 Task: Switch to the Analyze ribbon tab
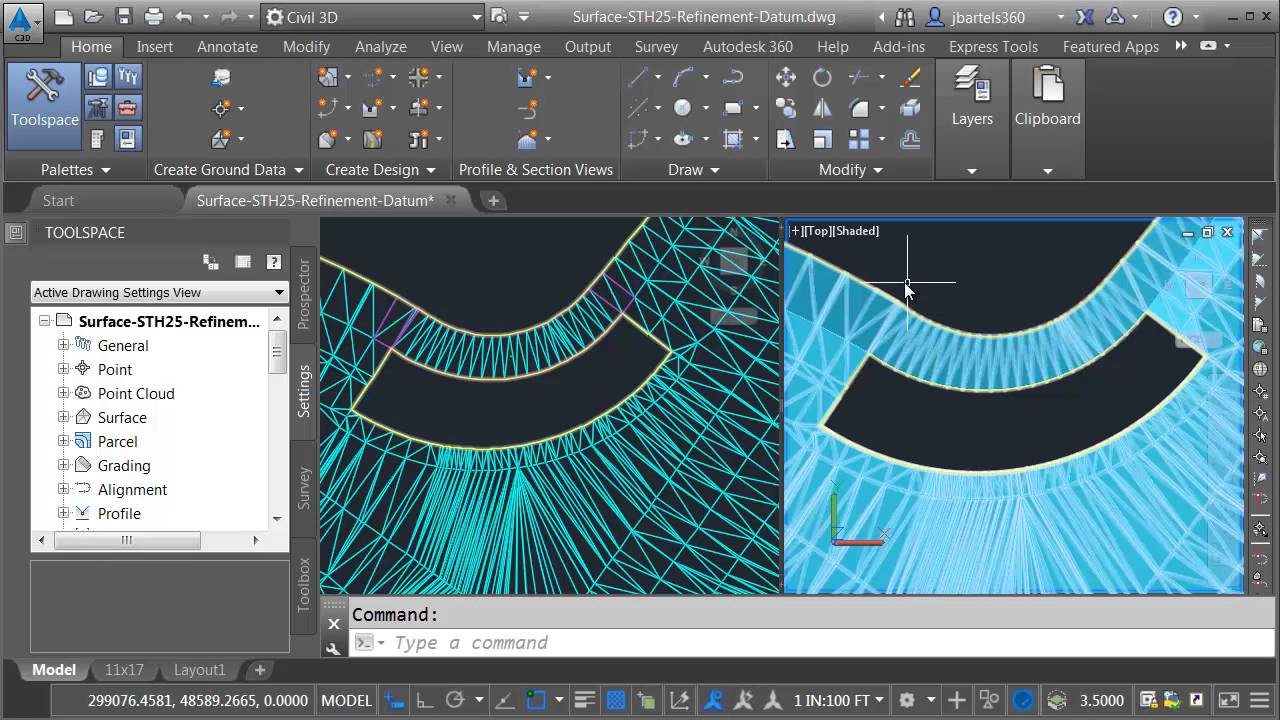[381, 46]
